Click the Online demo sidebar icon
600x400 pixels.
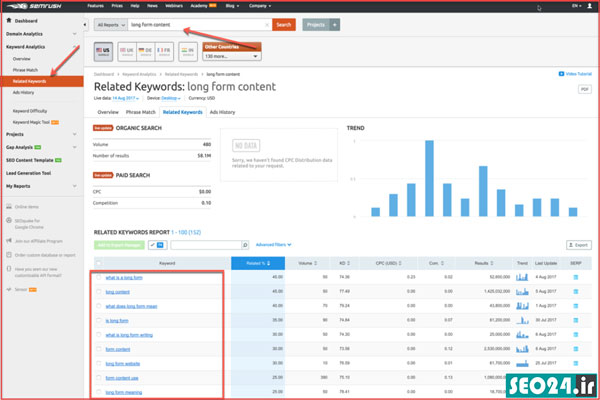tap(9, 207)
